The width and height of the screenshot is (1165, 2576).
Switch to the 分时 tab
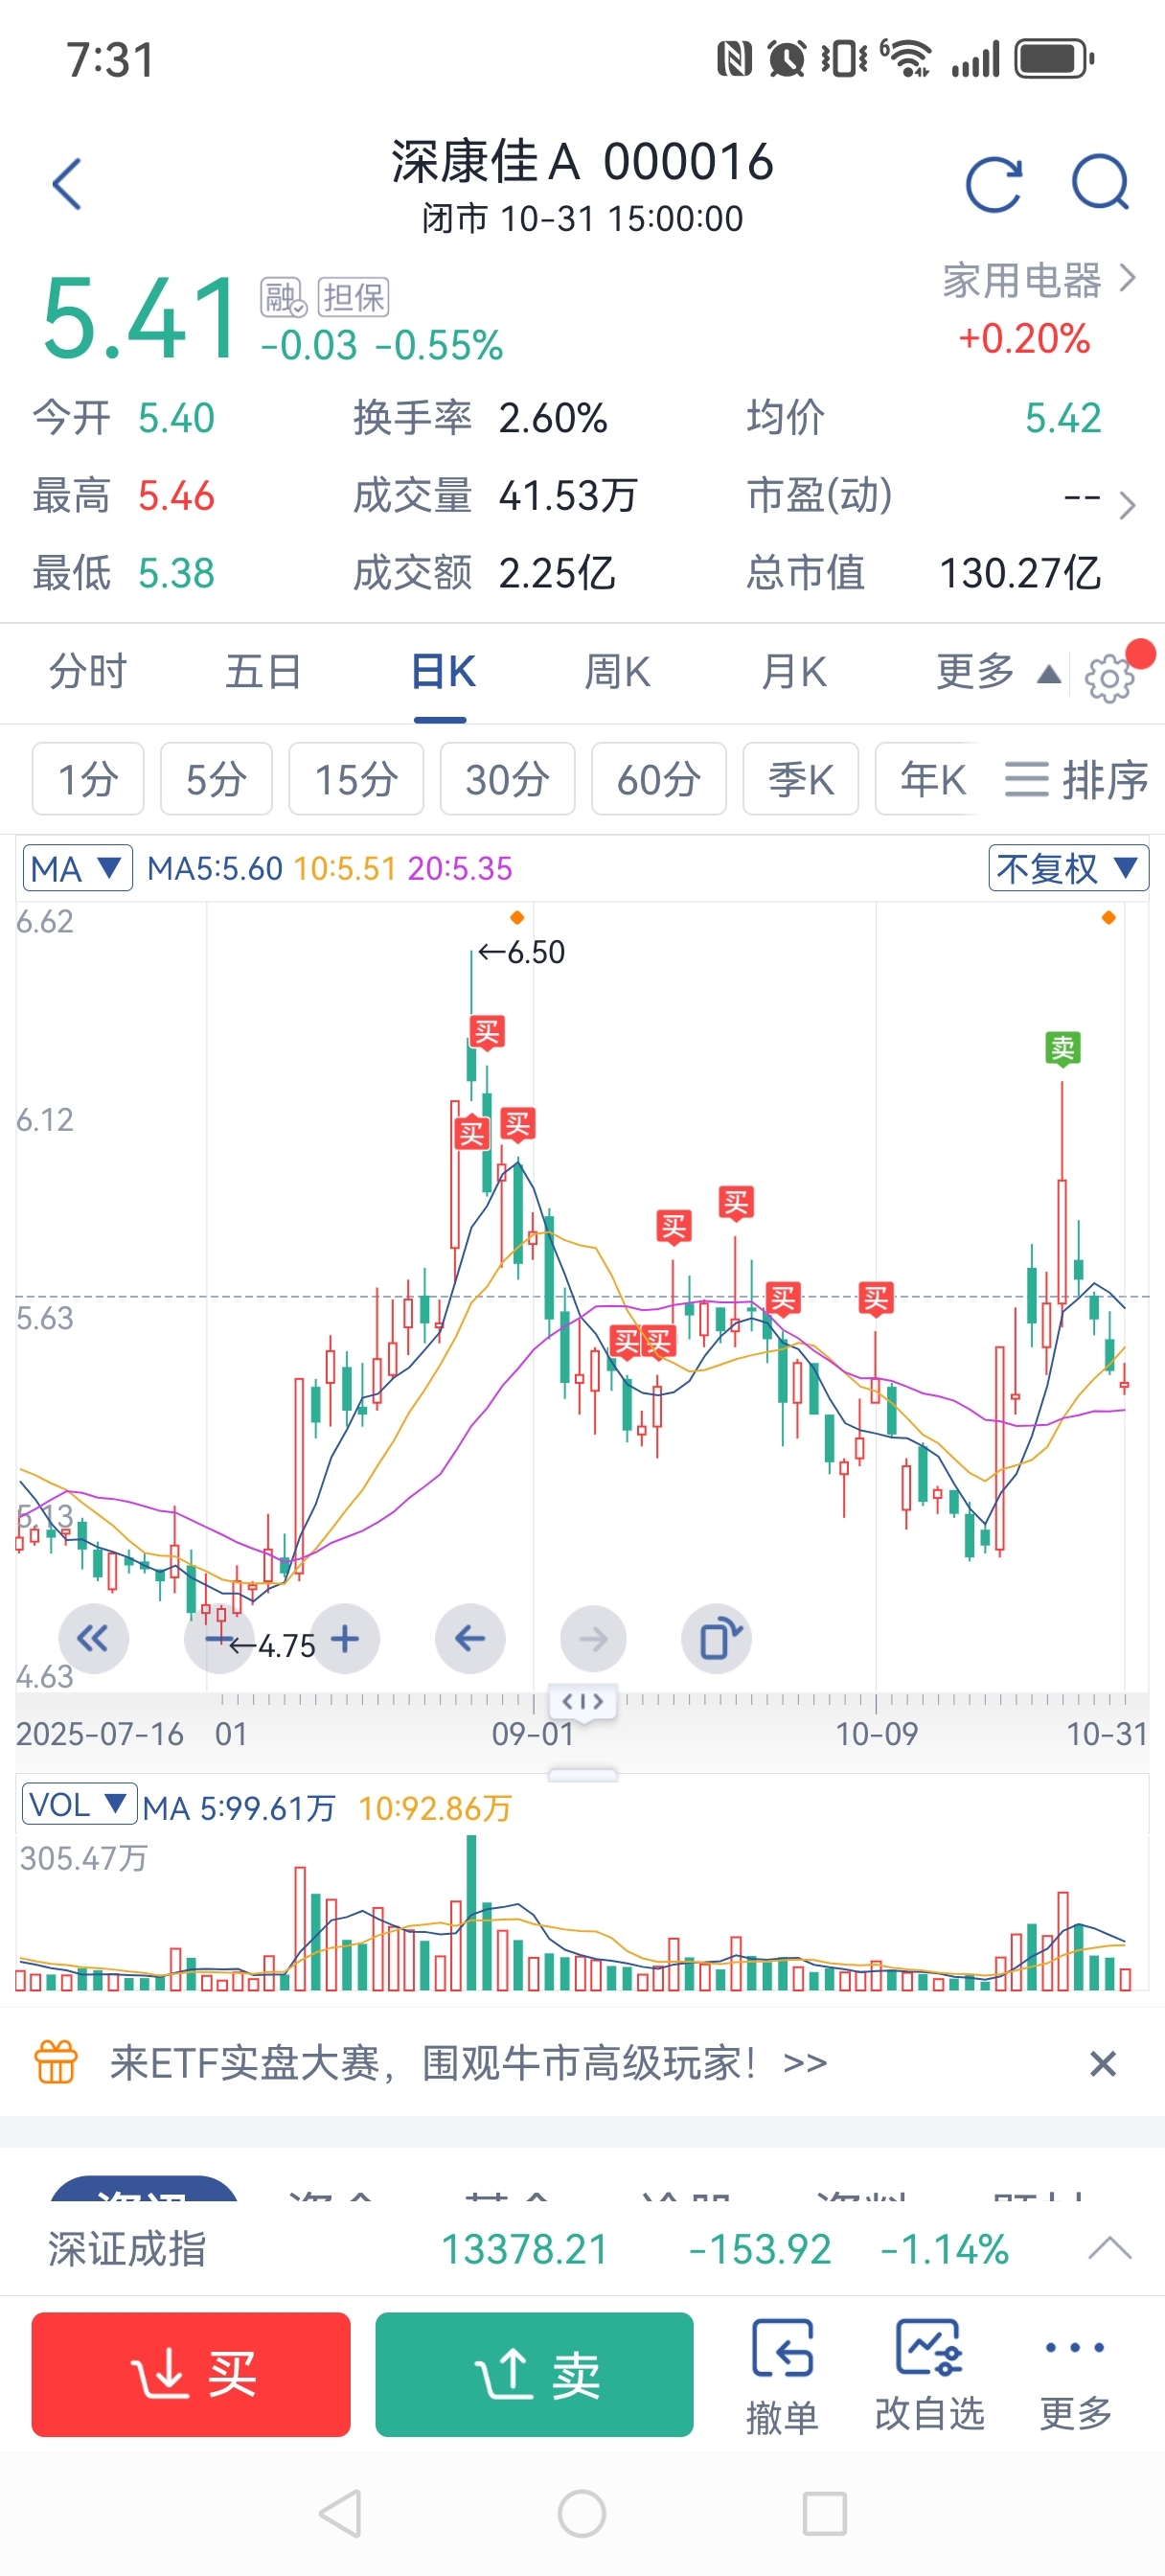(88, 672)
